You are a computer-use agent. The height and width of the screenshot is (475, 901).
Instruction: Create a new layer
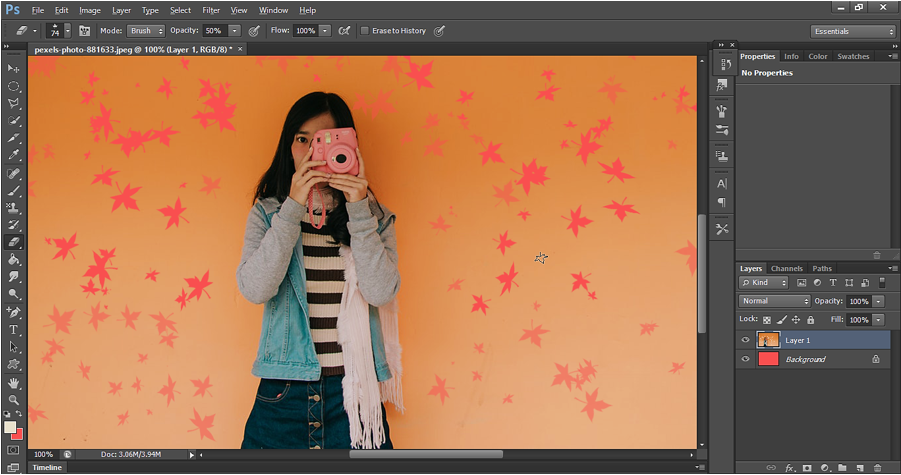click(x=860, y=468)
